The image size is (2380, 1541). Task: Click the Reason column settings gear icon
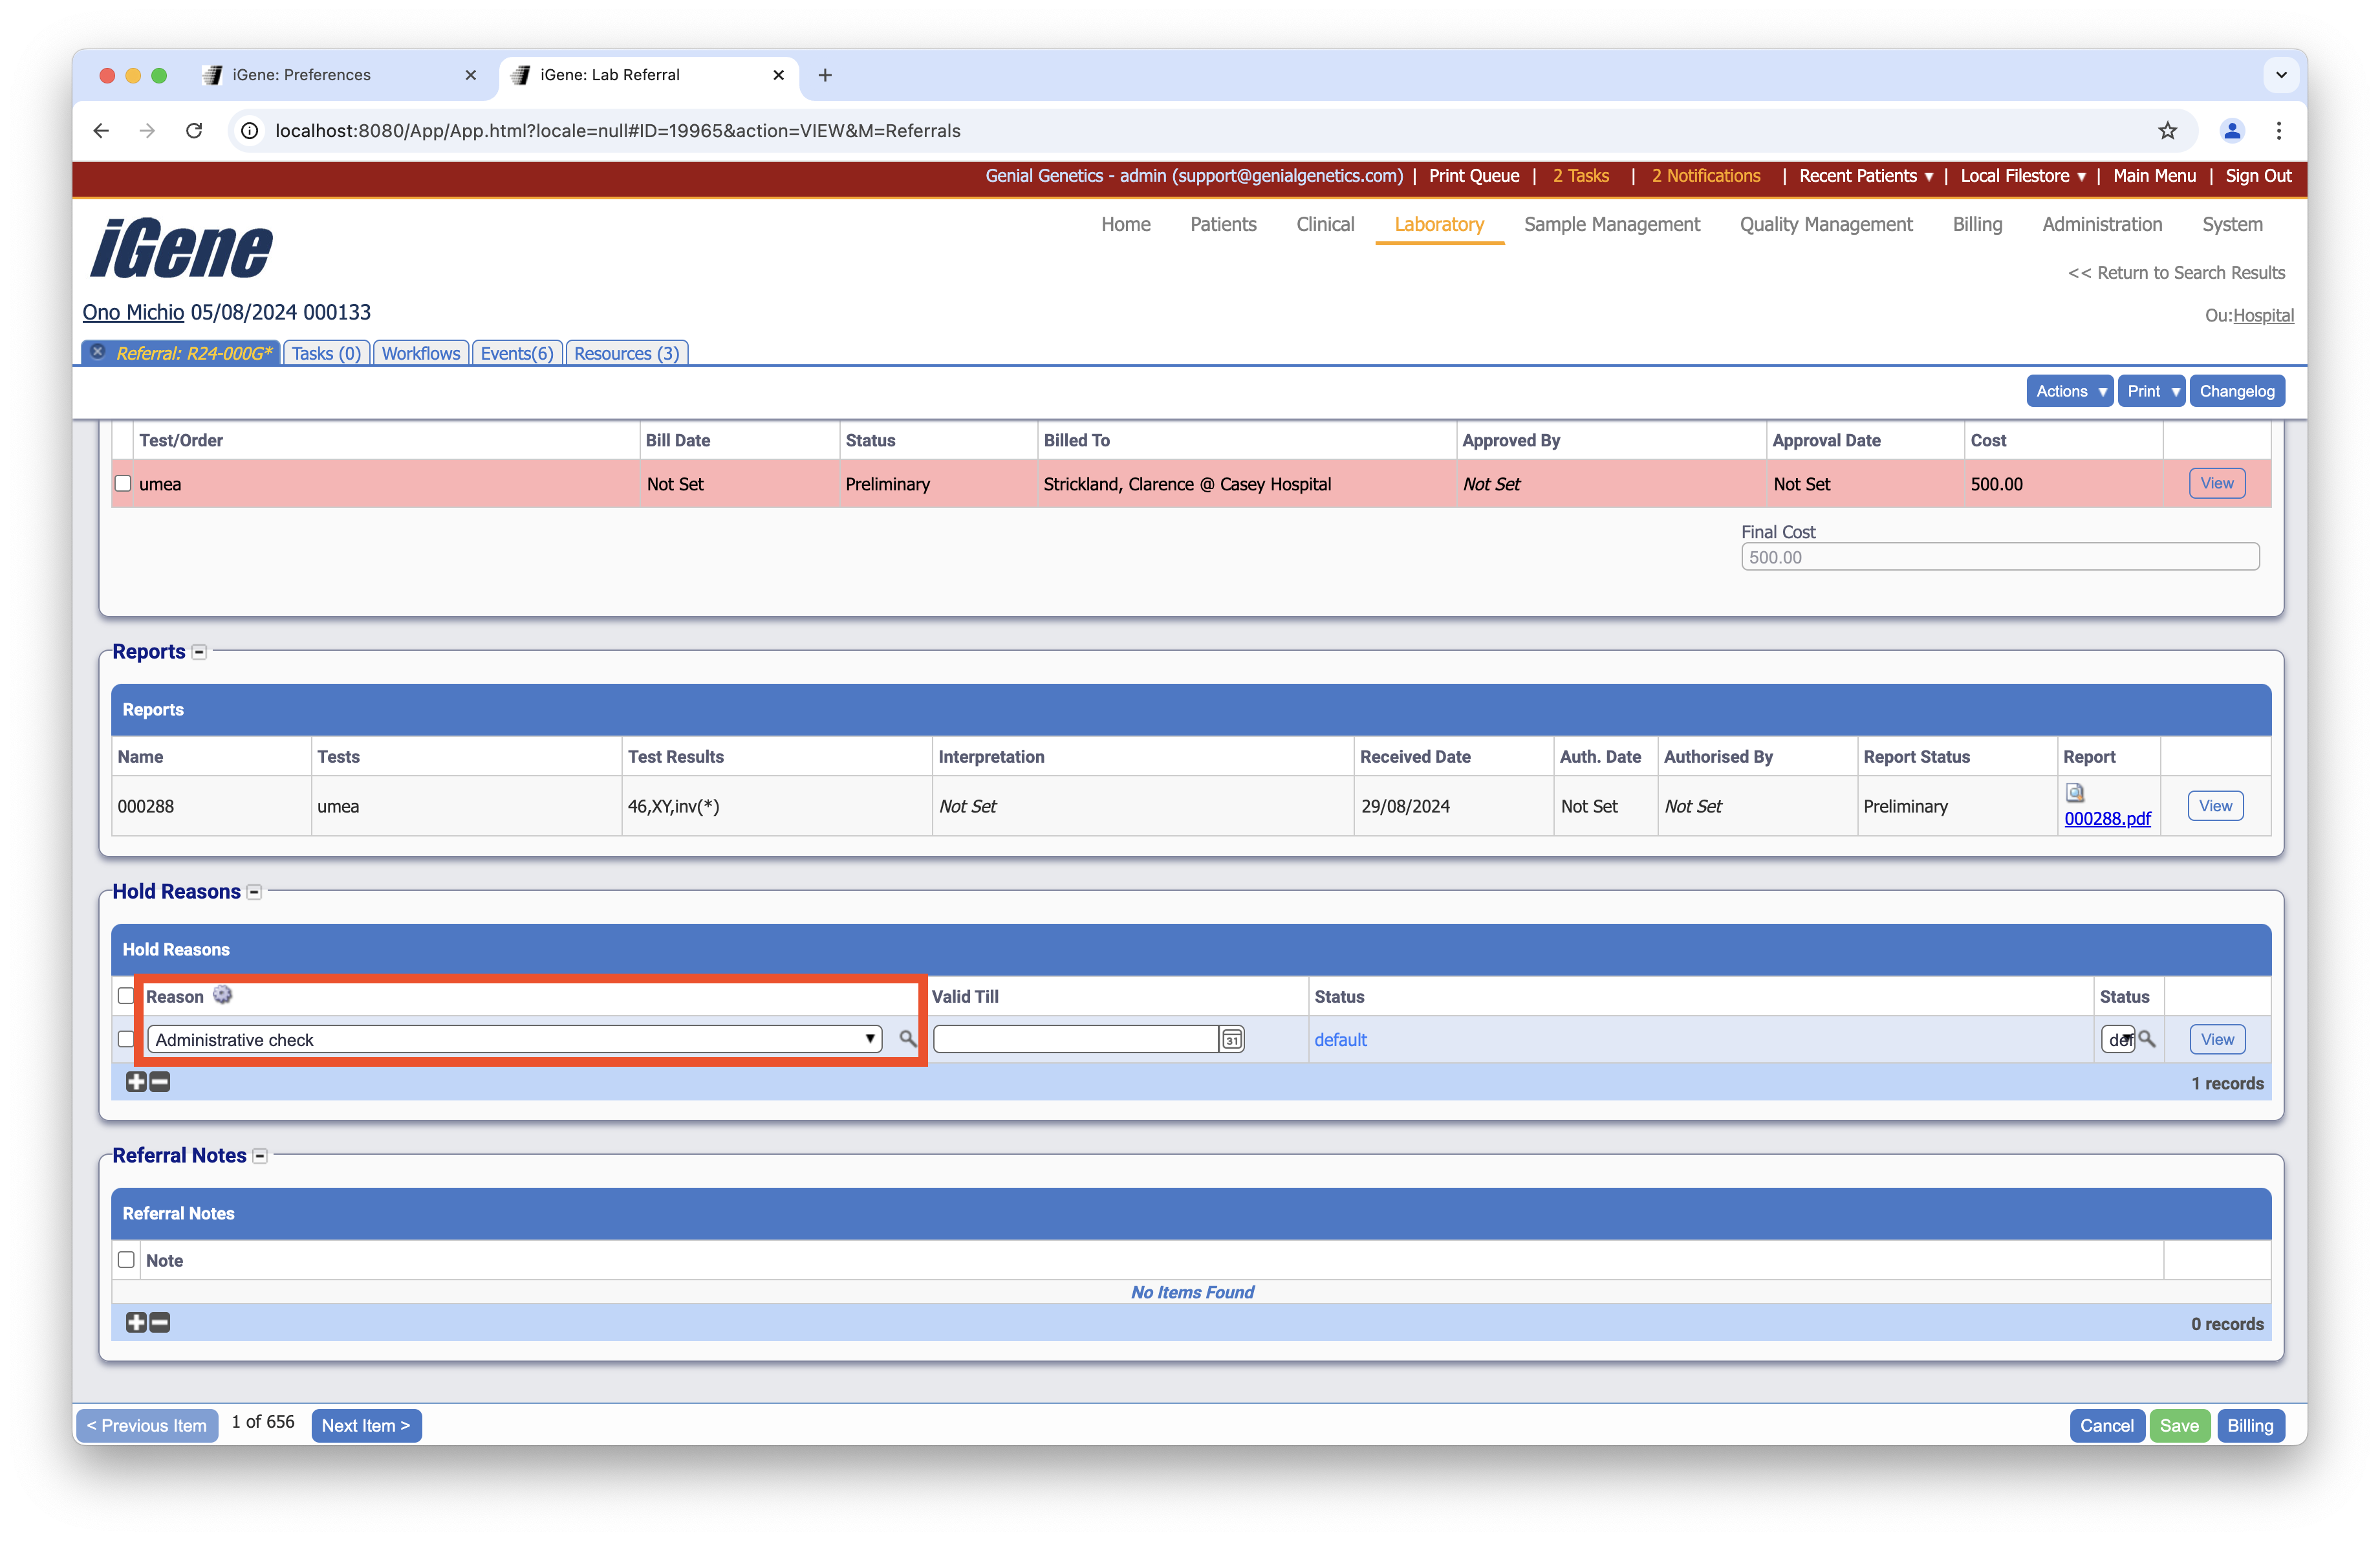[x=222, y=995]
